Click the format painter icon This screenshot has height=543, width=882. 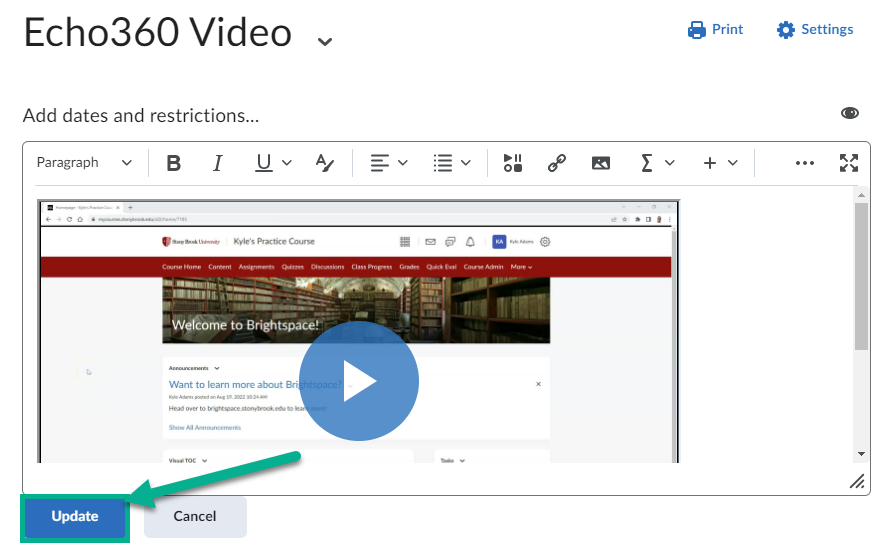[325, 163]
